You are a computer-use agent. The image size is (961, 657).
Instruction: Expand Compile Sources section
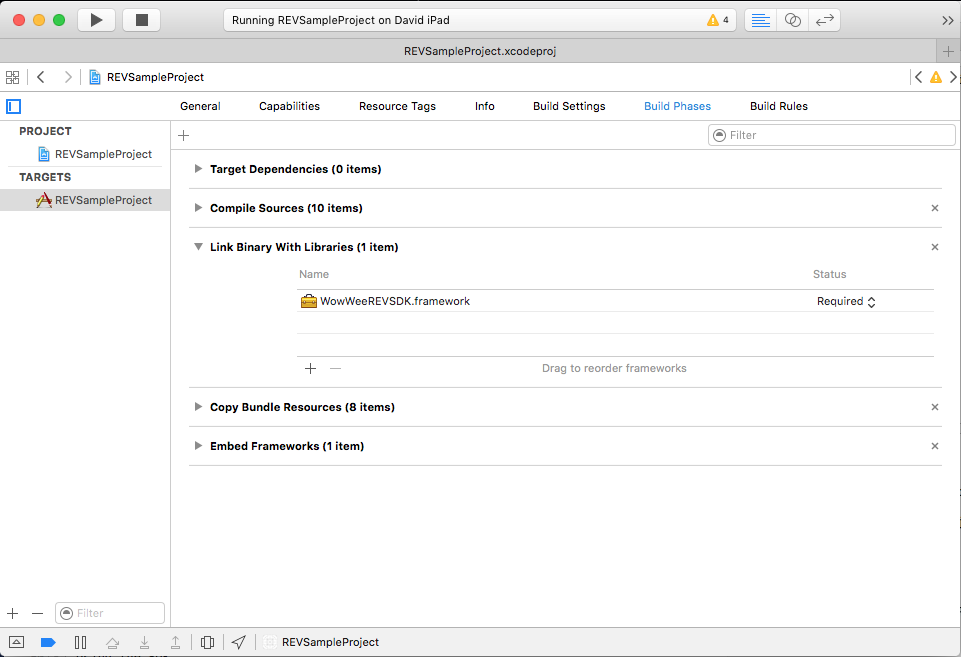tap(198, 208)
